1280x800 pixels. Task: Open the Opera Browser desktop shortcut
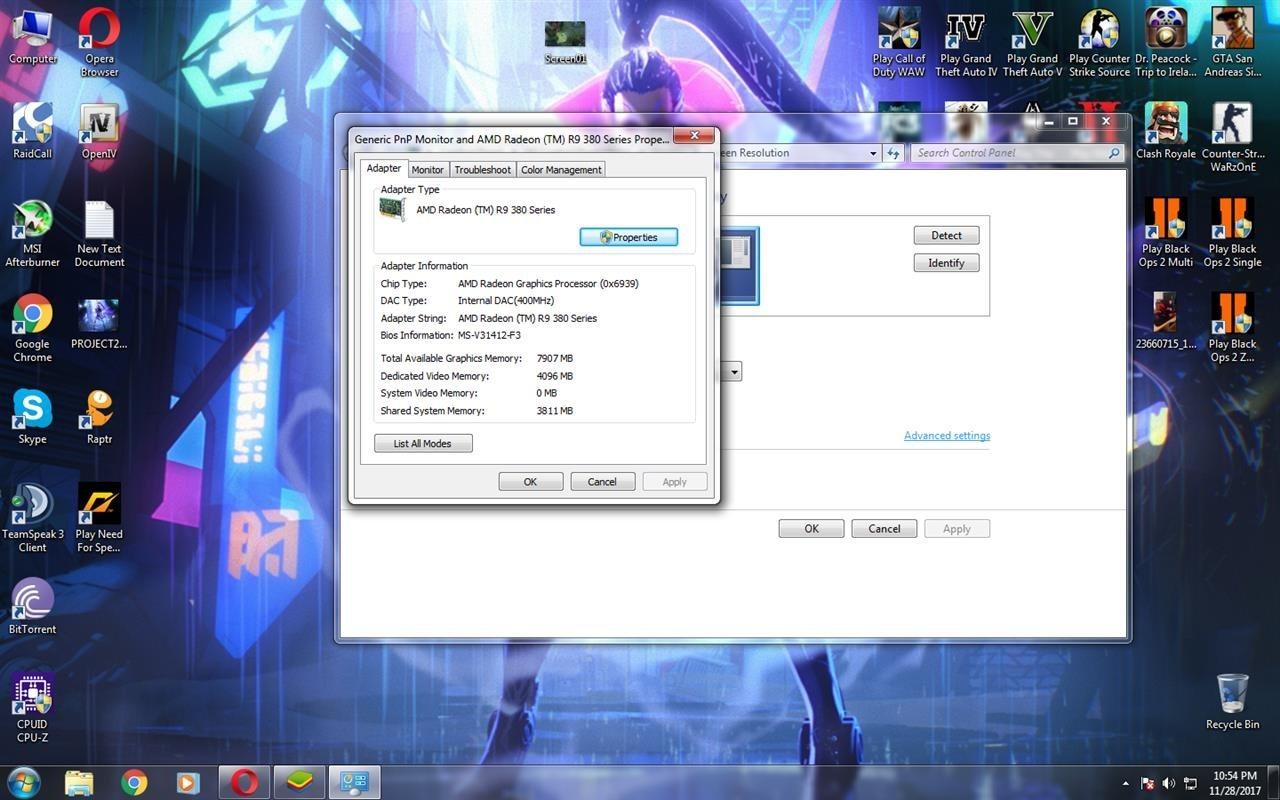tap(99, 41)
